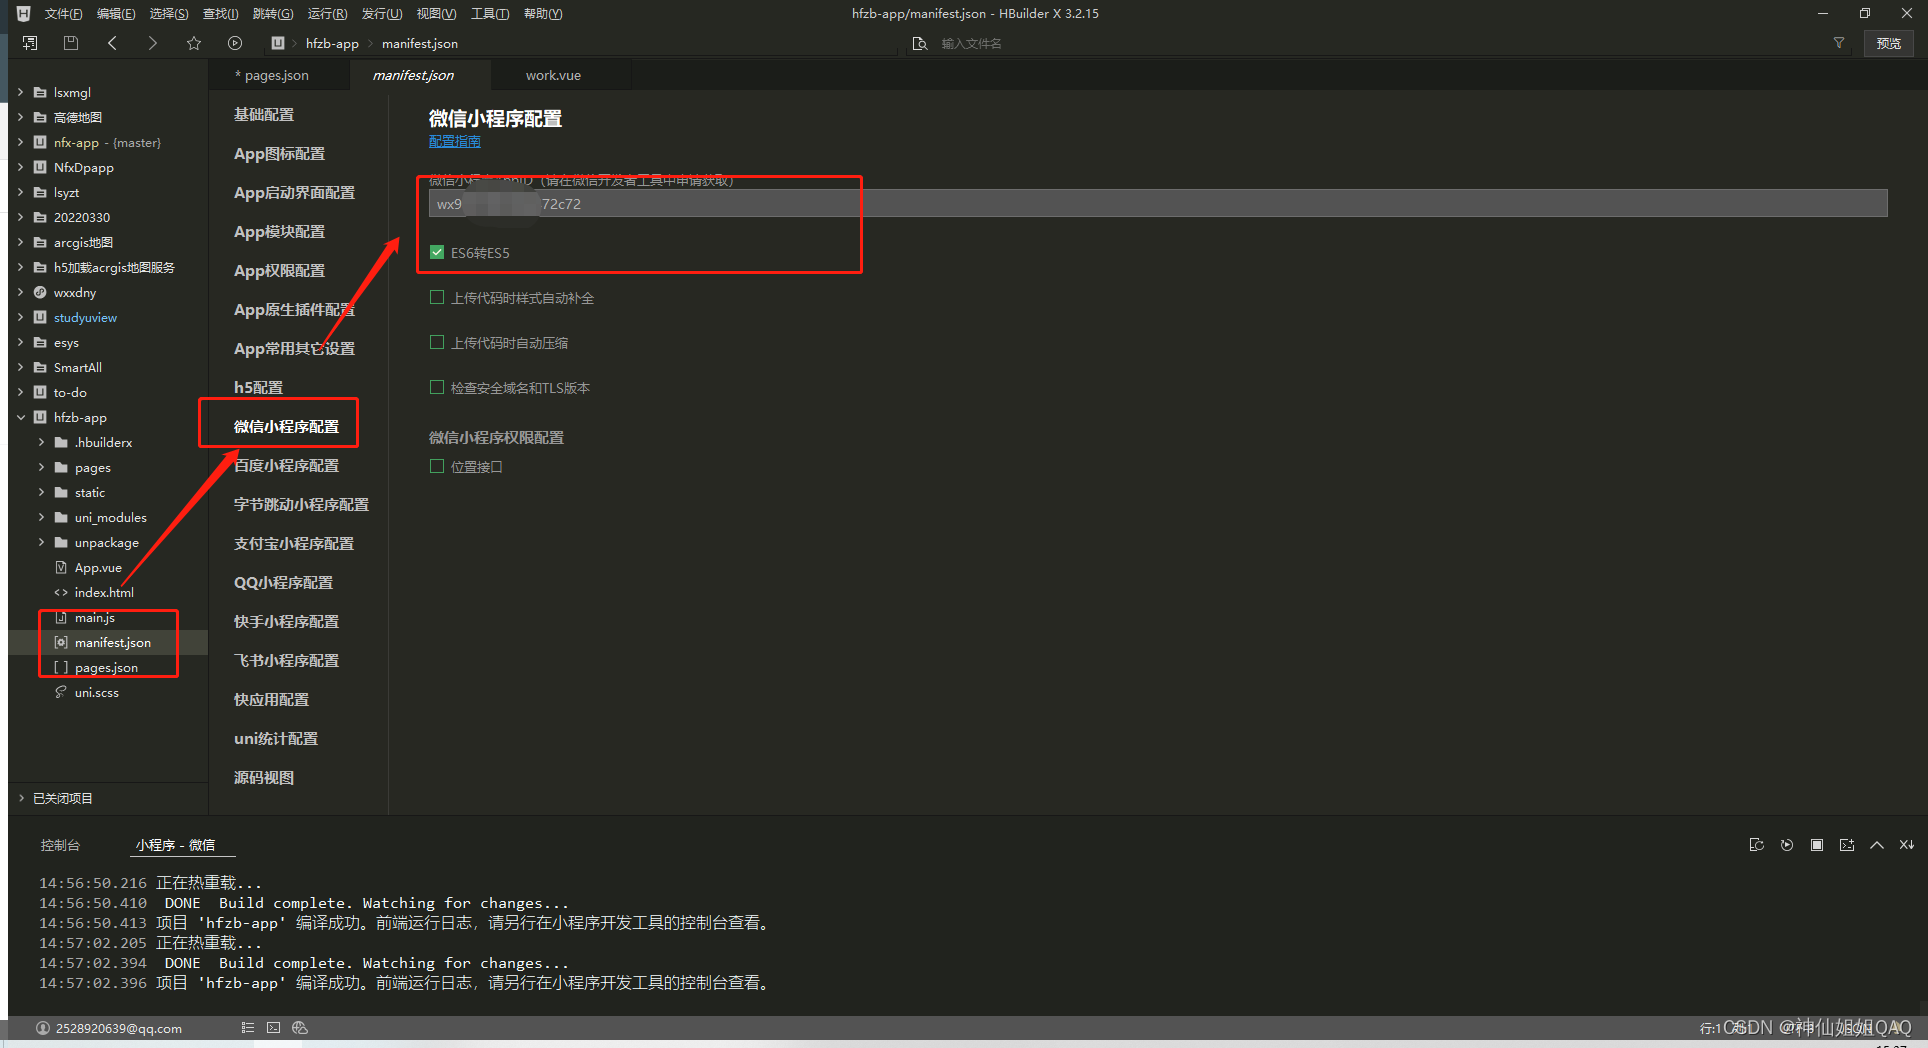Click the uni.scss file icon
This screenshot has height=1048, width=1928.
coord(61,692)
